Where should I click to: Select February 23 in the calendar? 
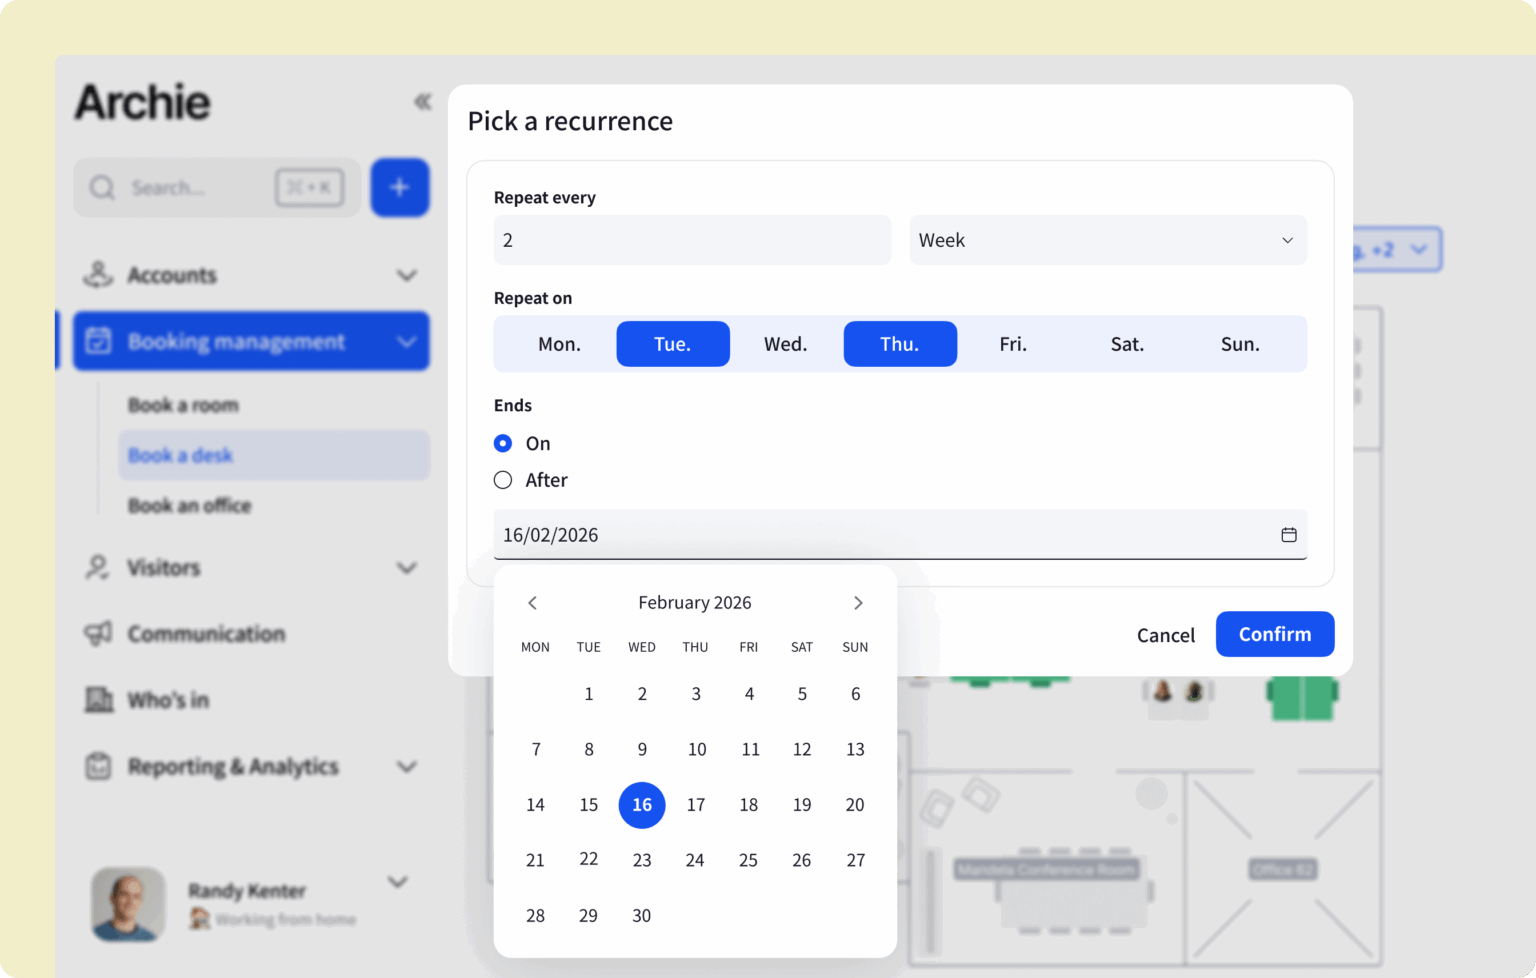(642, 860)
